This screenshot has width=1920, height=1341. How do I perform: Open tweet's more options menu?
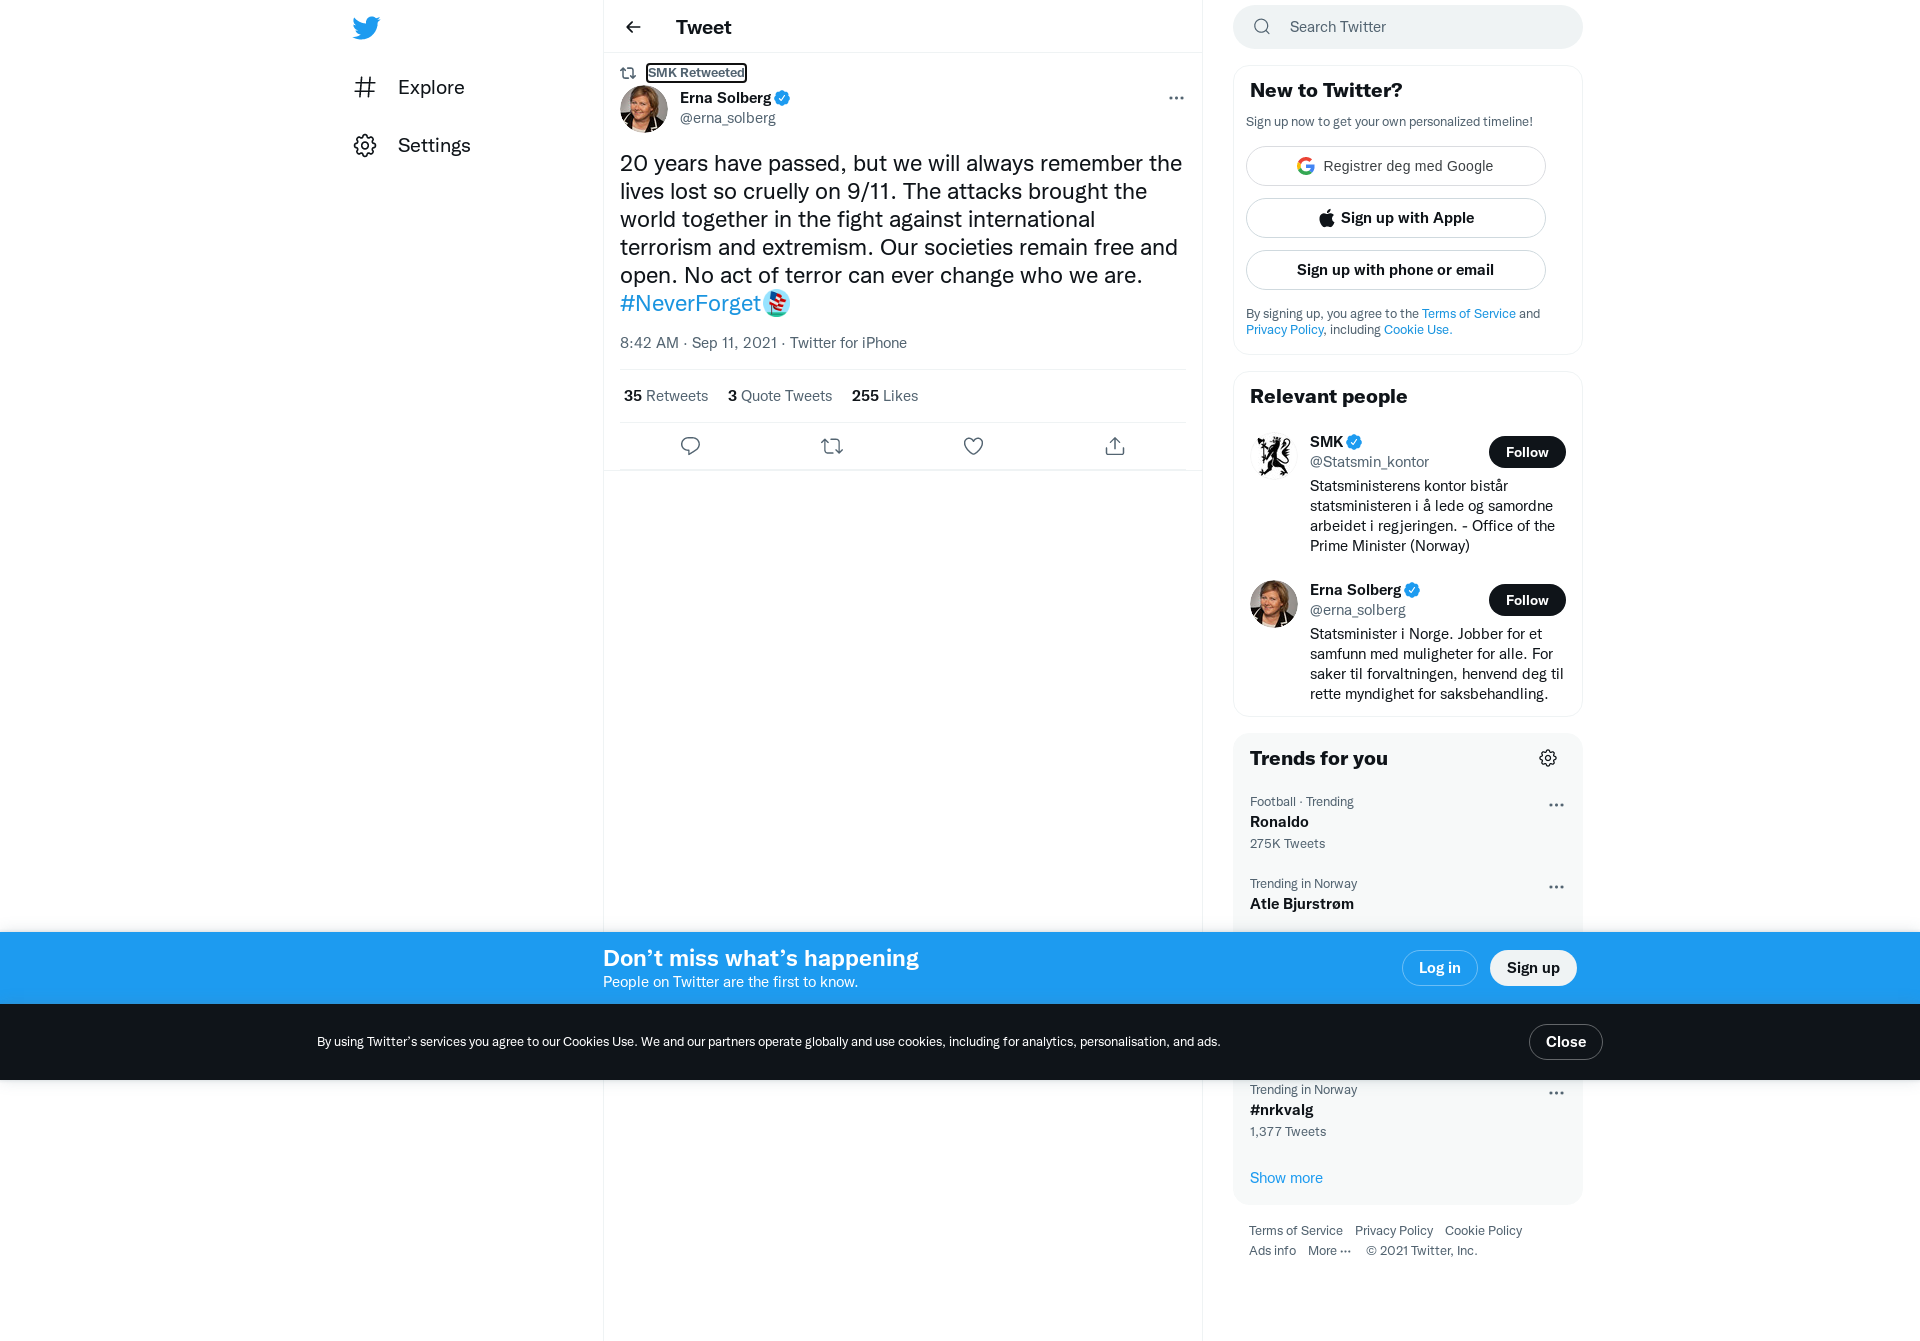(x=1176, y=98)
